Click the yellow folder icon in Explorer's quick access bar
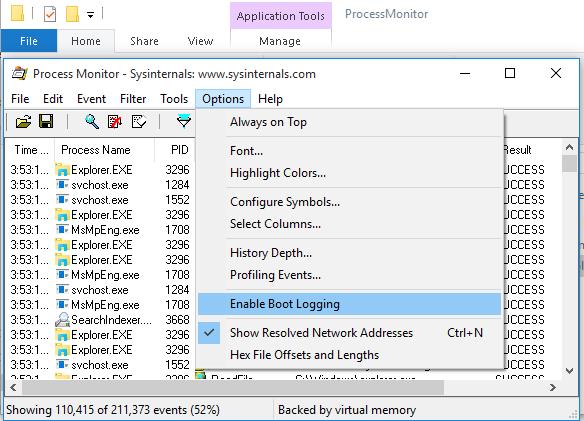This screenshot has width=584, height=421. [x=18, y=13]
